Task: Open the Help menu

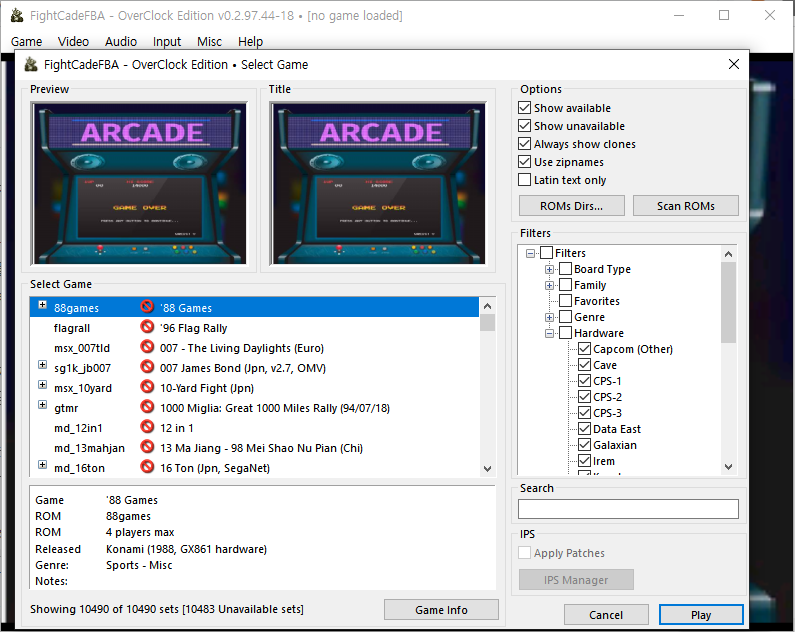Action: pyautogui.click(x=250, y=42)
